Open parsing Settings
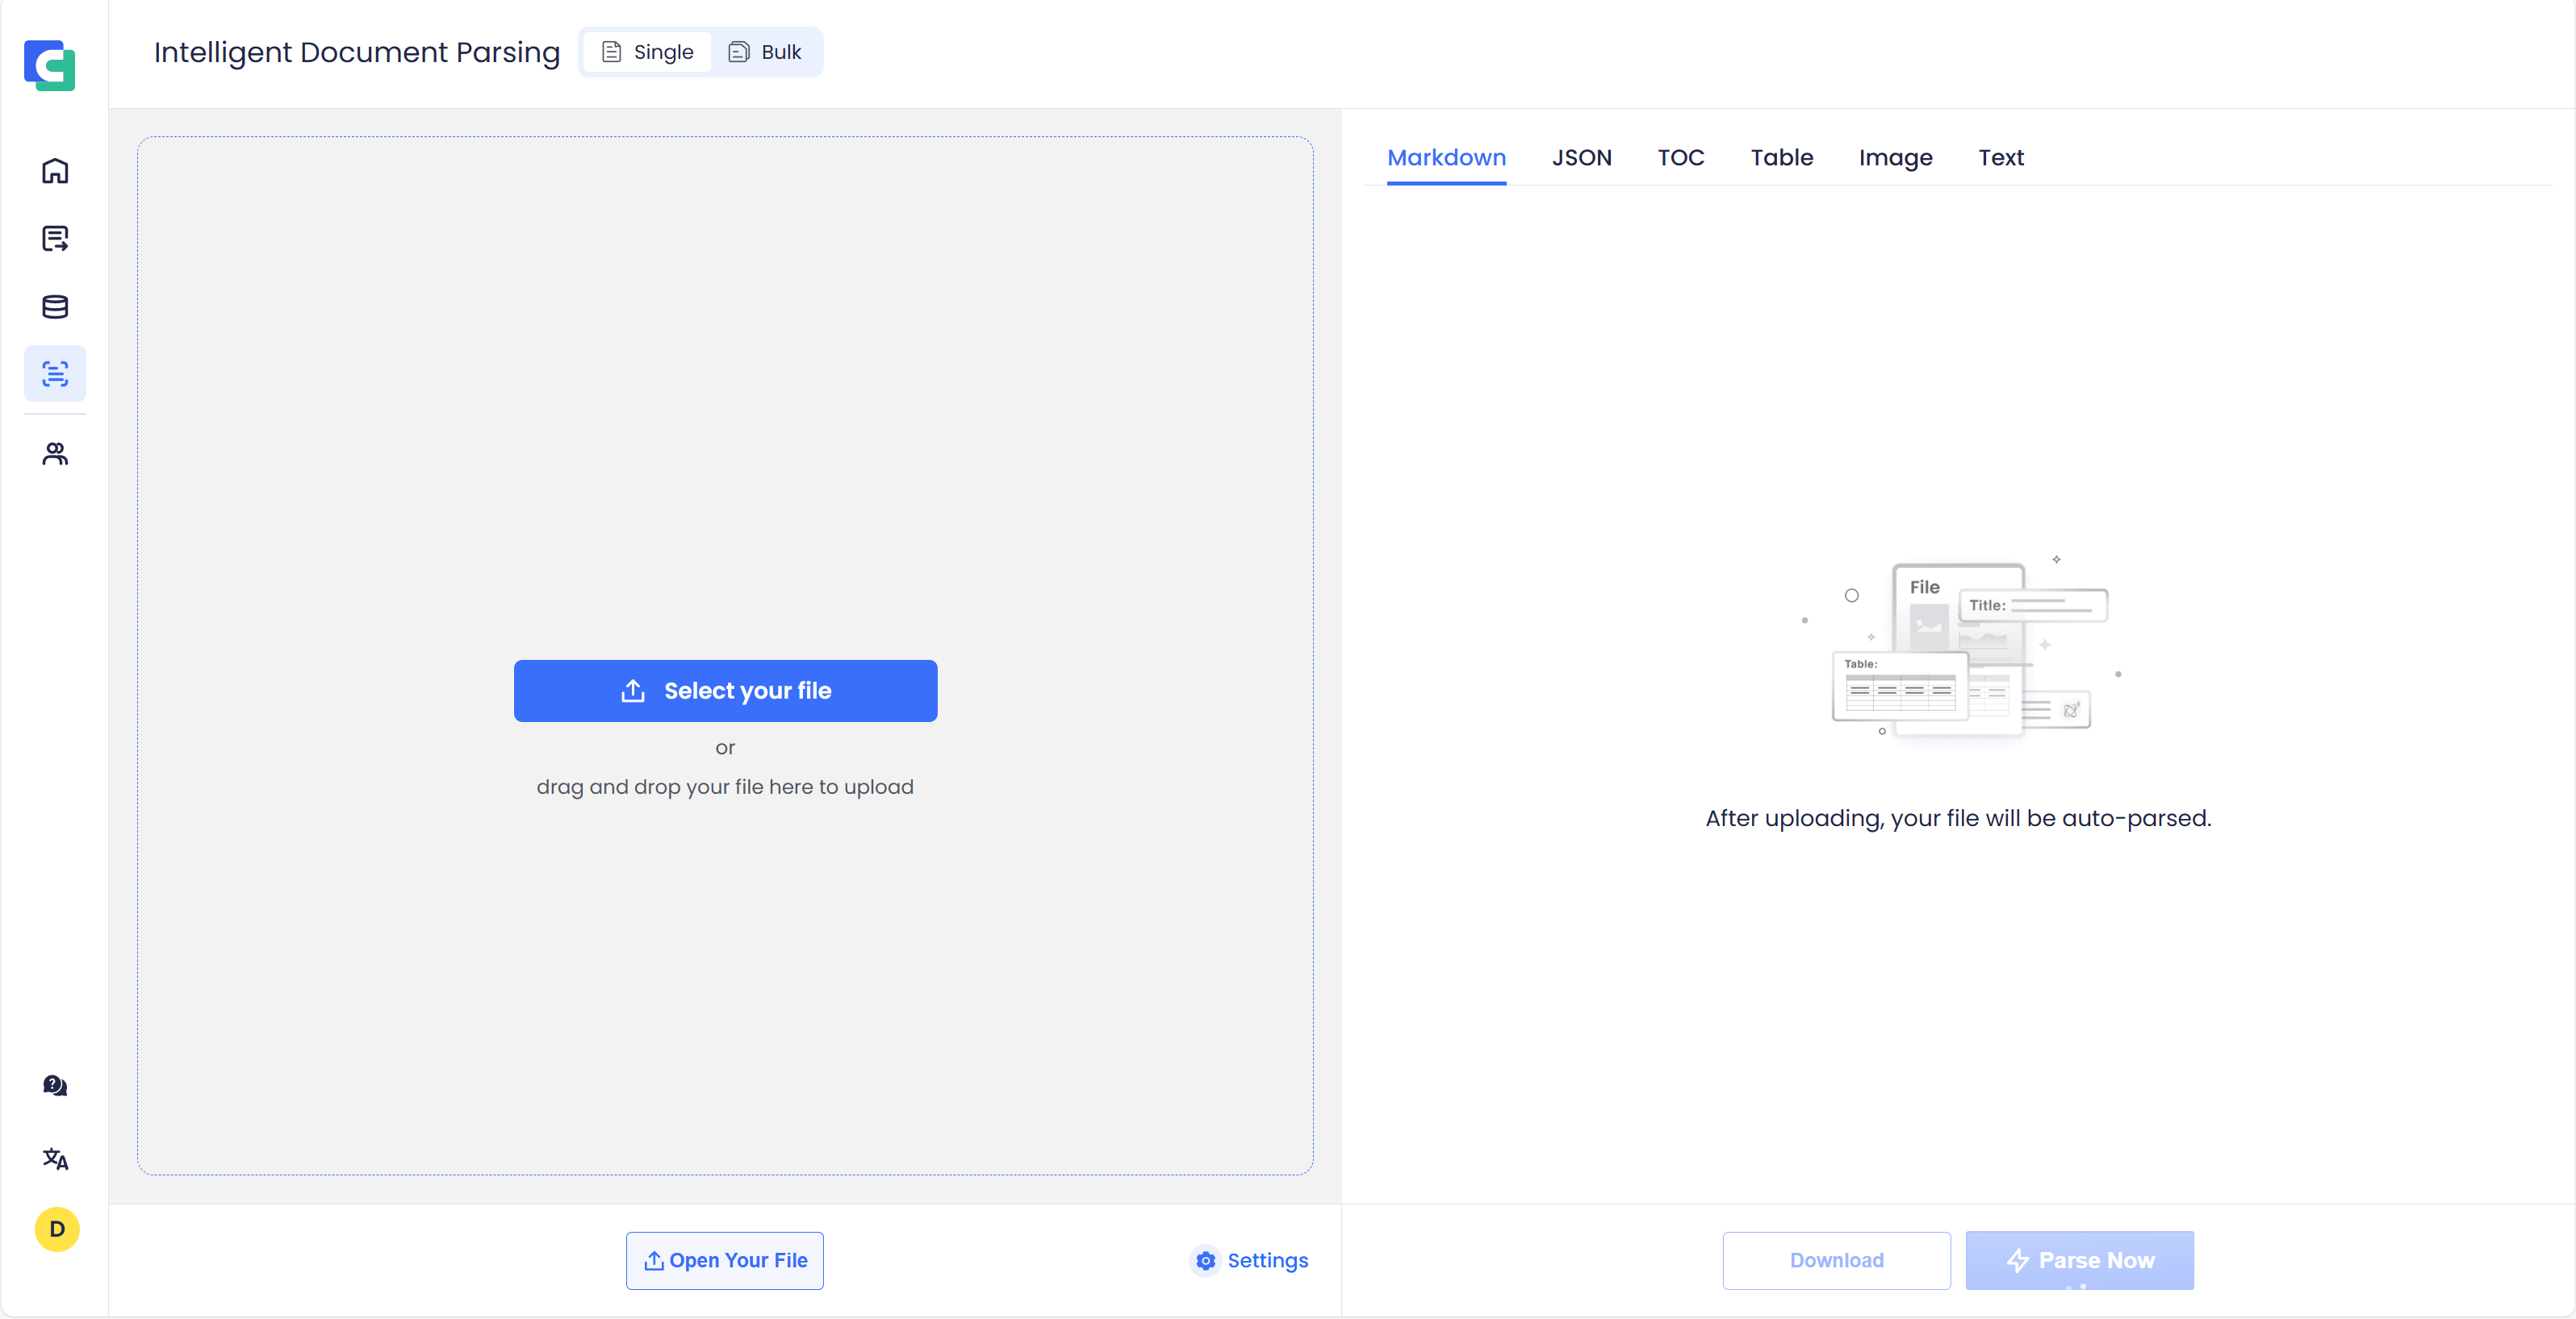The image size is (2576, 1319). pyautogui.click(x=1249, y=1260)
